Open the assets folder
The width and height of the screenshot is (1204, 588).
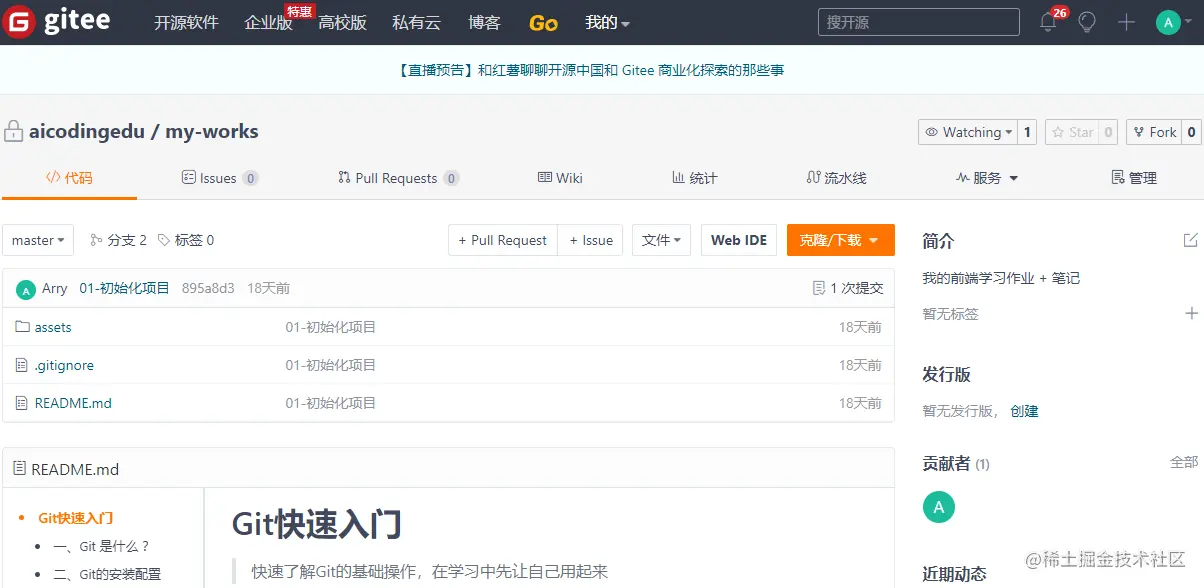(x=53, y=327)
